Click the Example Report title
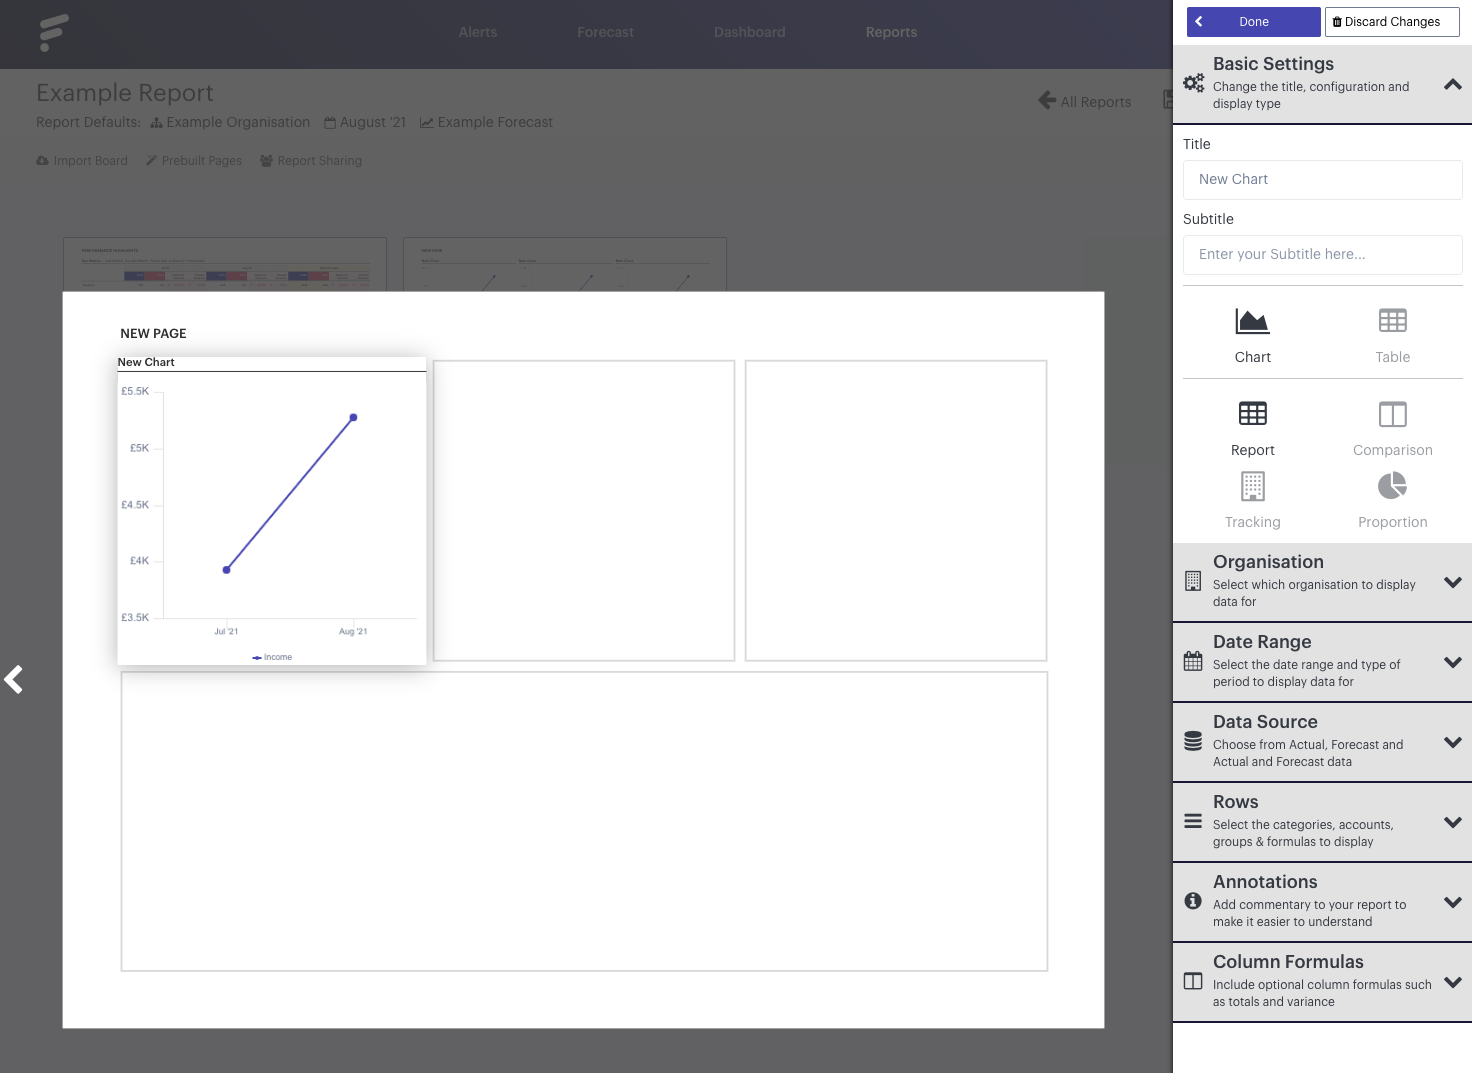 pyautogui.click(x=125, y=92)
